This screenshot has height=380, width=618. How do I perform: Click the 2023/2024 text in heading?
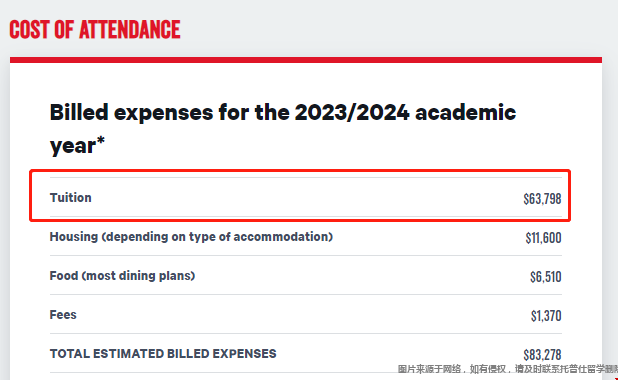coord(352,112)
